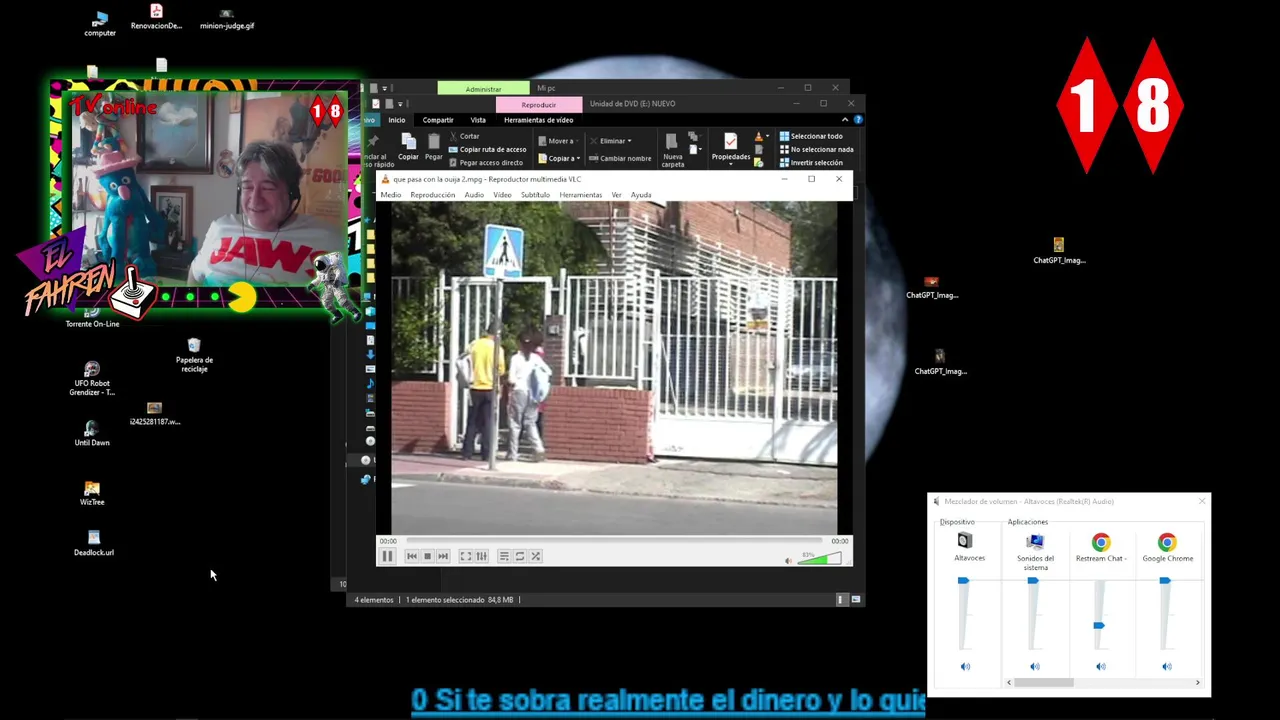Switch to Explorer Inicio ribbon tab
This screenshot has height=720, width=1280.
397,120
